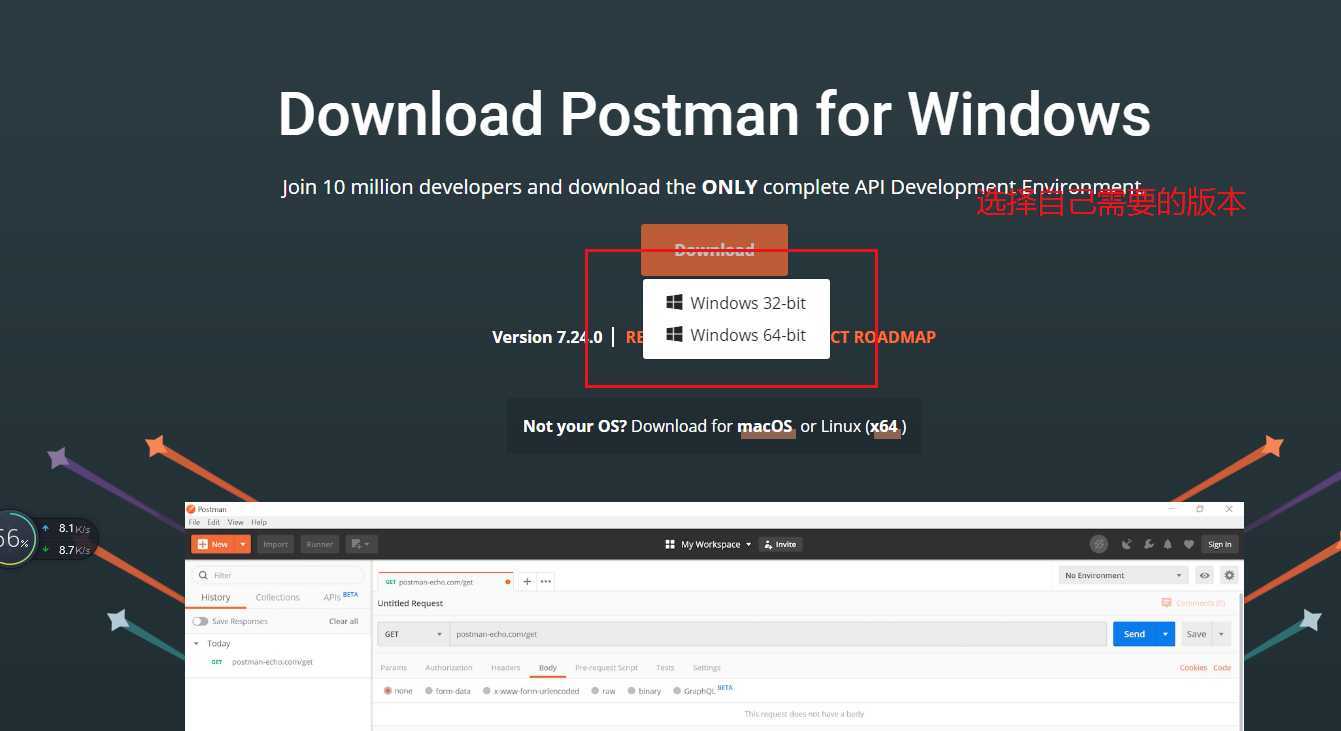Click the satellite interceptor icon
Screen dimensions: 1341x731
point(1128,544)
